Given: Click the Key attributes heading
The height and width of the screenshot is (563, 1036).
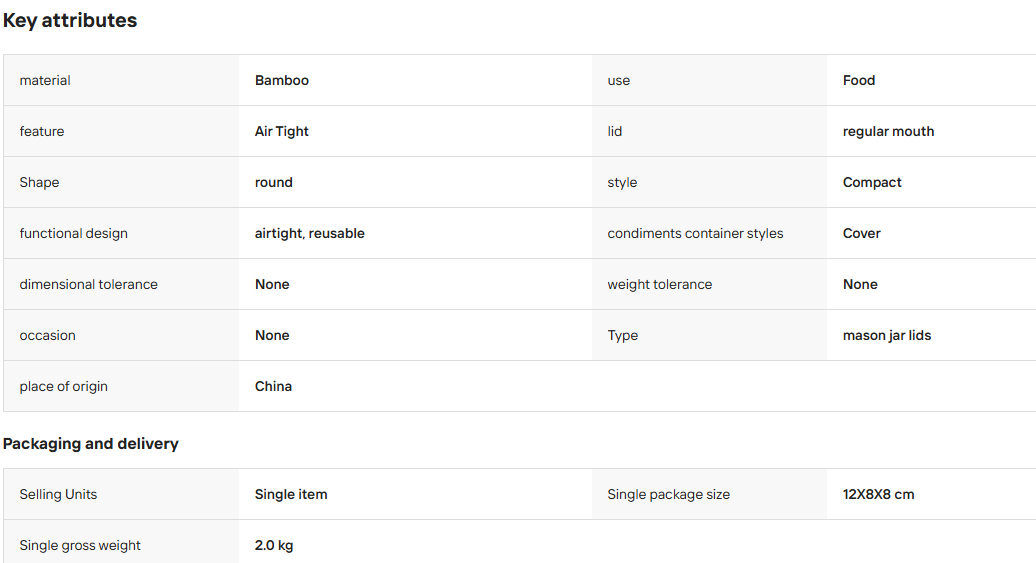Looking at the screenshot, I should (70, 20).
